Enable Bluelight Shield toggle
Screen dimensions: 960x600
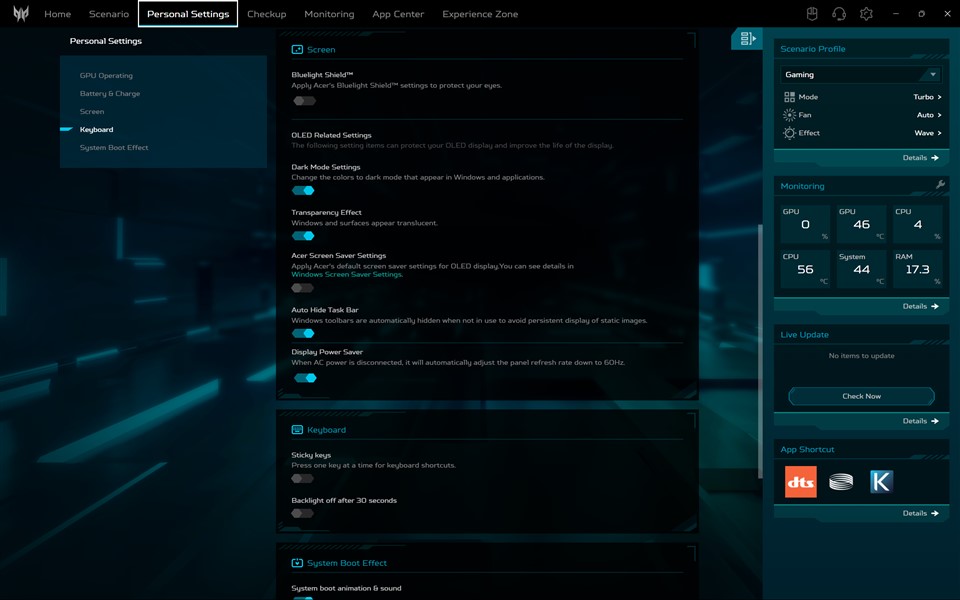point(304,101)
